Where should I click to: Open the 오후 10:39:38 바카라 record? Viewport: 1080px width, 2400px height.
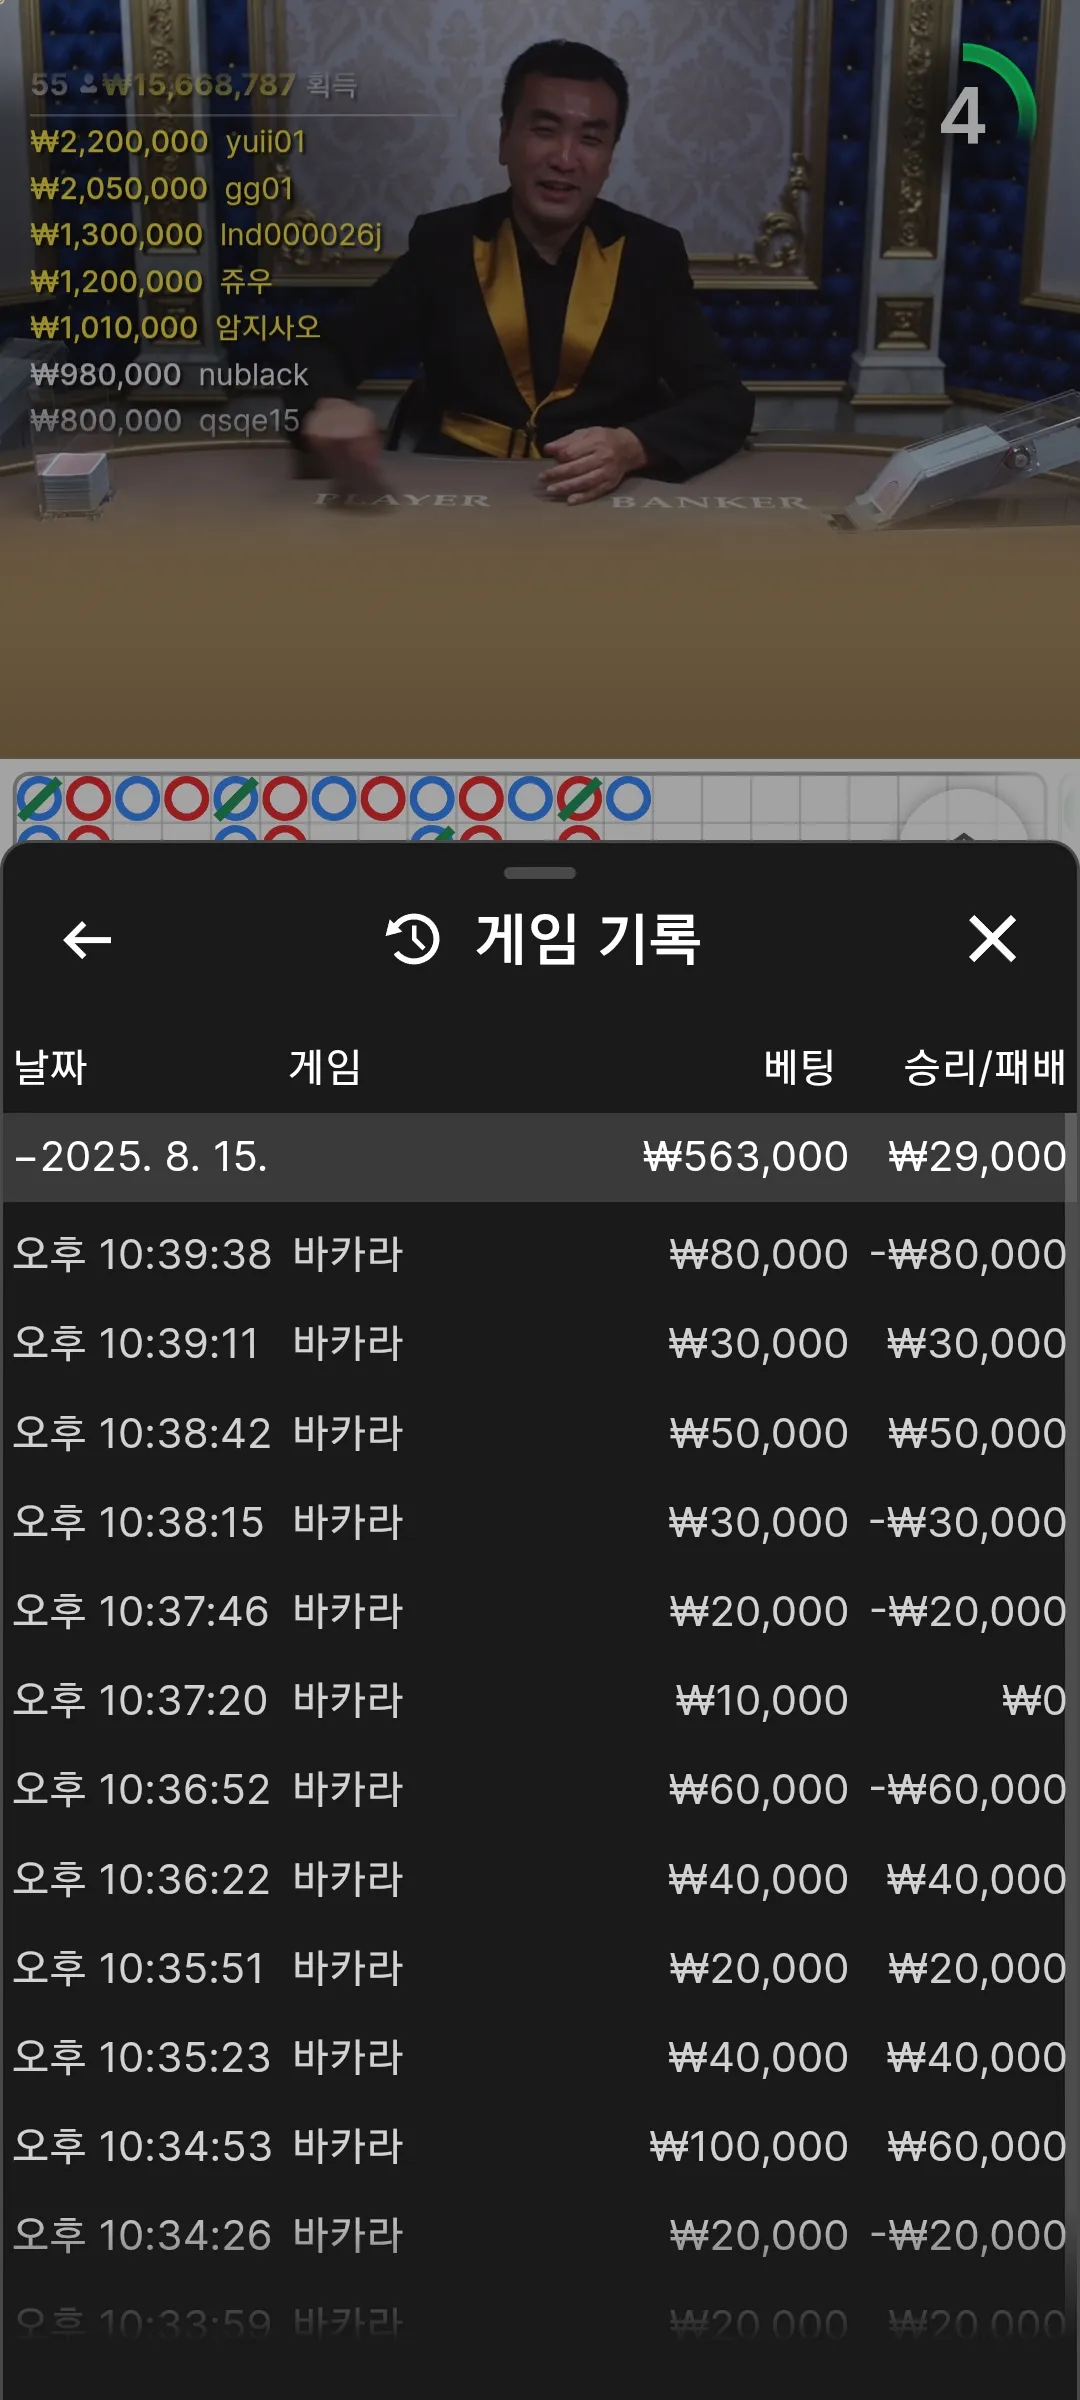coord(540,1254)
